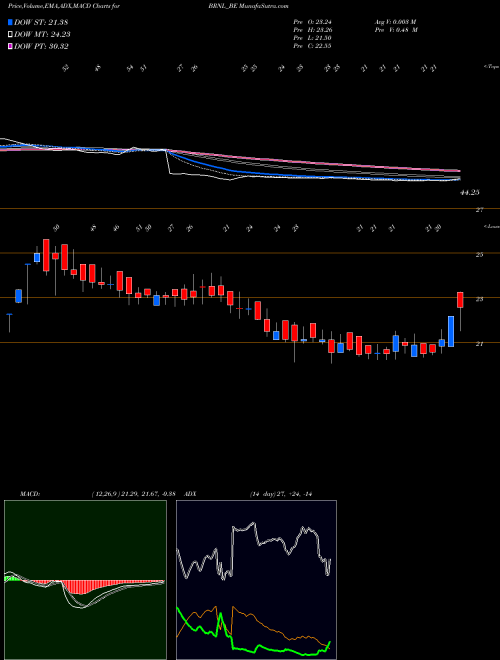Click the 'Pre L: 21.50' value

(313, 38)
